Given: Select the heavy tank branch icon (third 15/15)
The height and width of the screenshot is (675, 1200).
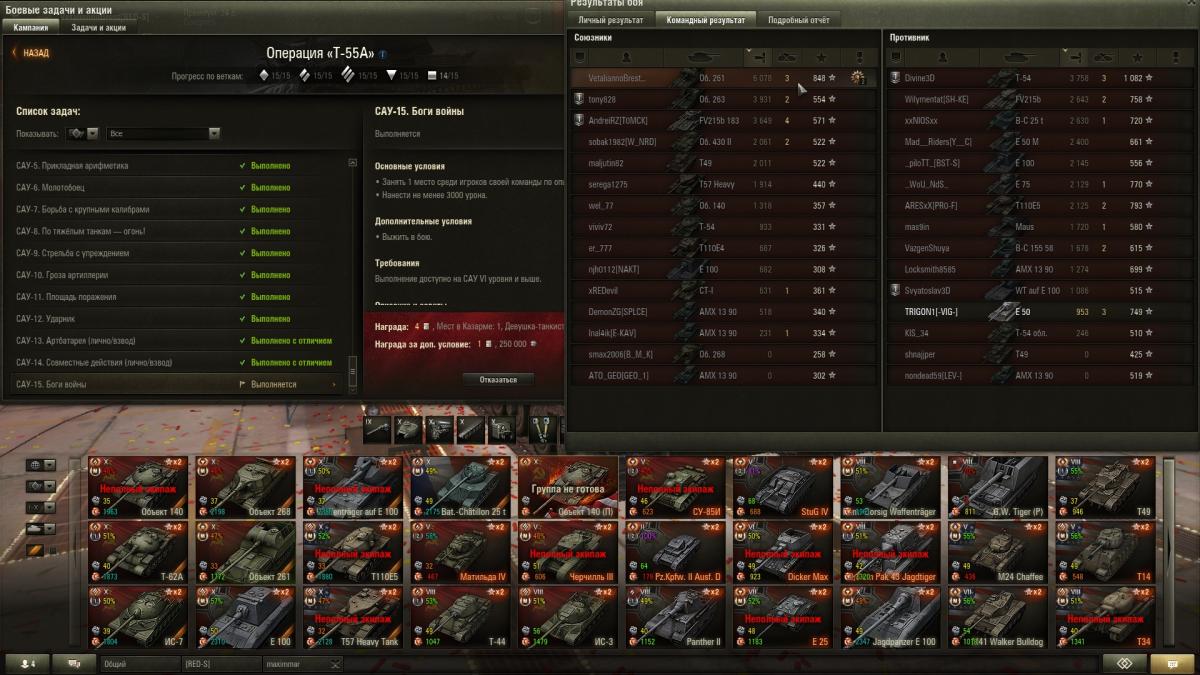Looking at the screenshot, I should click(x=348, y=75).
